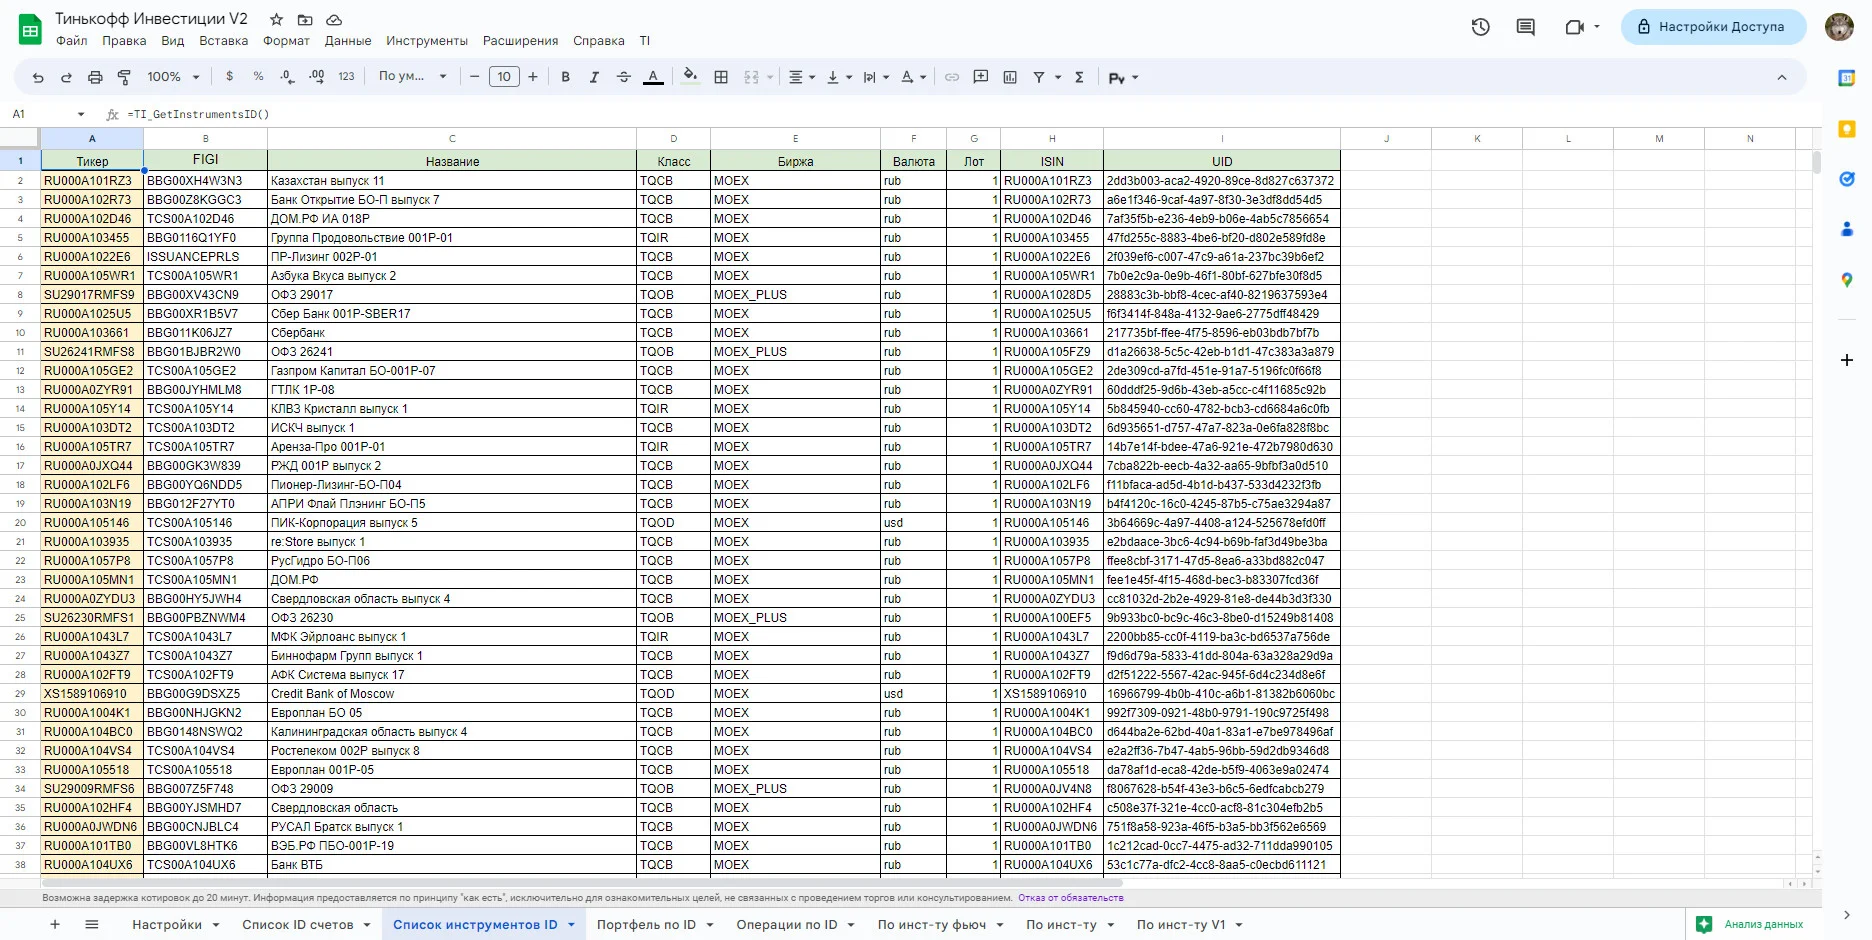
Task: Toggle bold formatting
Action: click(x=566, y=77)
